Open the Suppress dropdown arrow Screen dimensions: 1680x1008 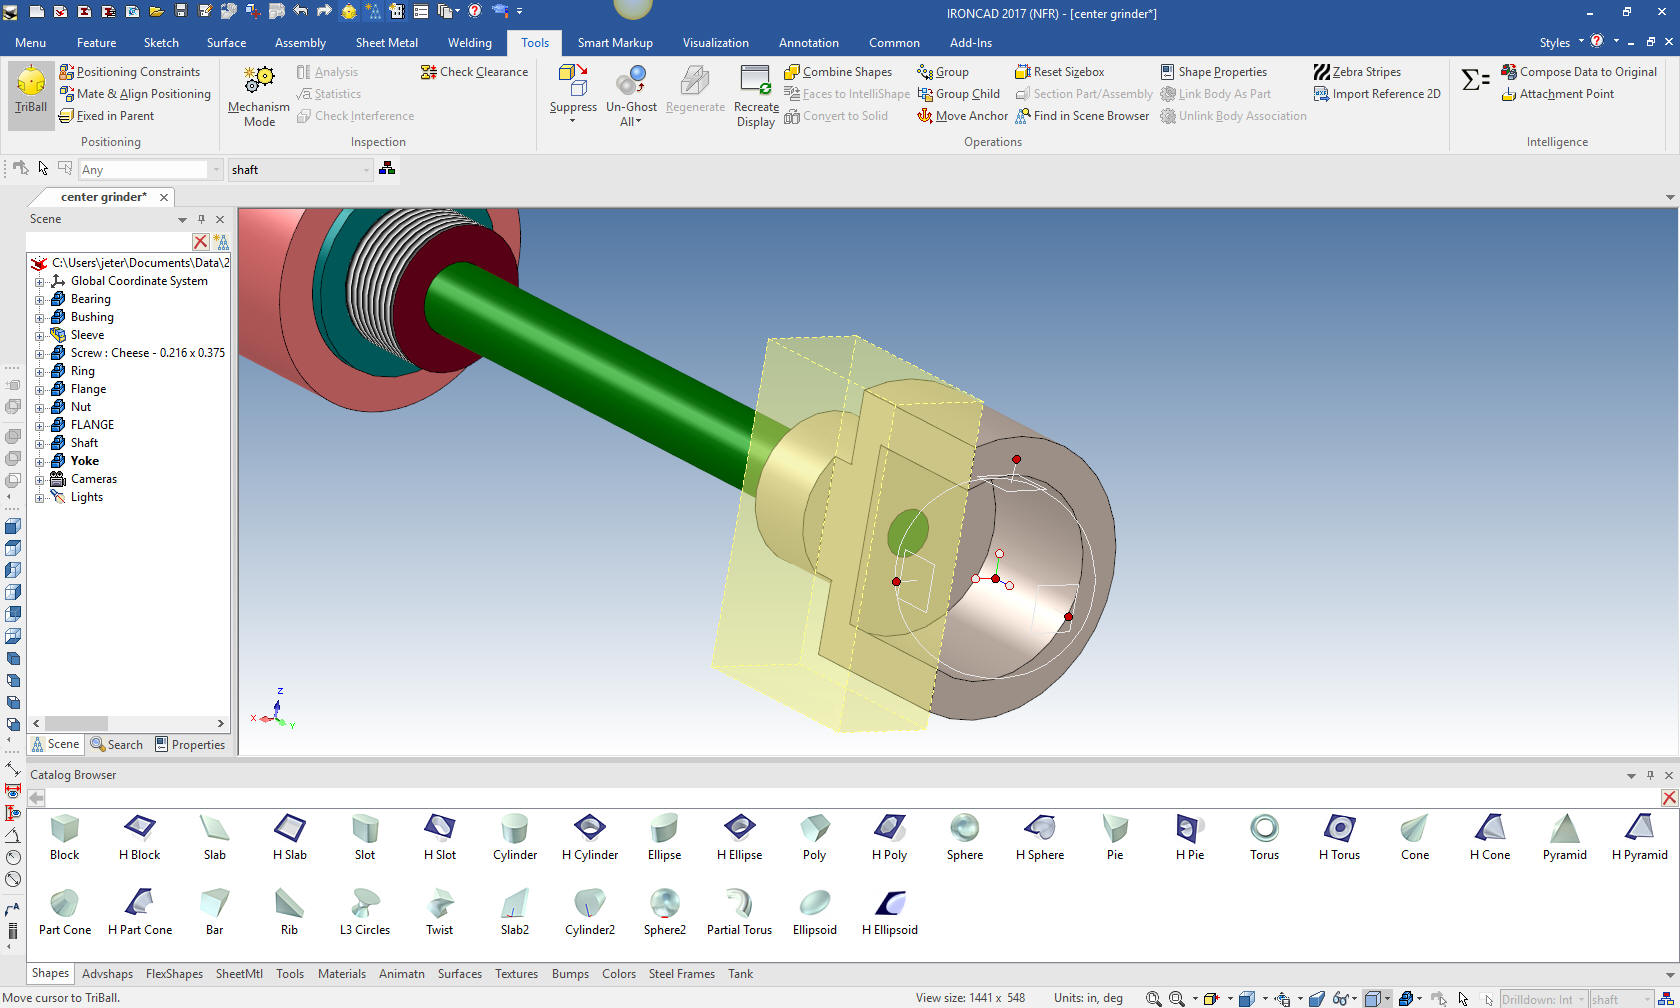[x=573, y=122]
